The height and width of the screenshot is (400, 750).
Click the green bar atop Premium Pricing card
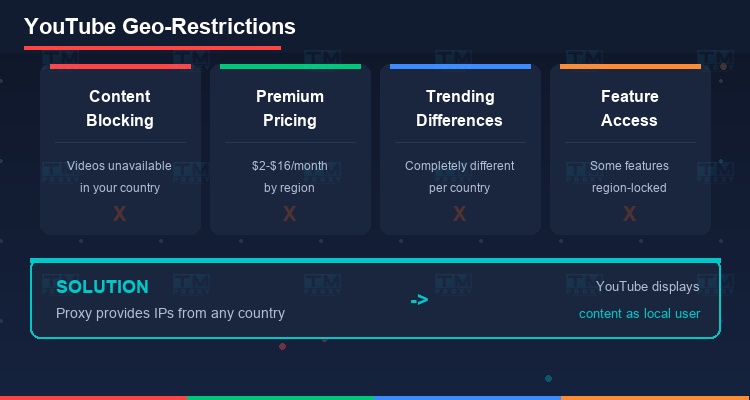coord(290,67)
